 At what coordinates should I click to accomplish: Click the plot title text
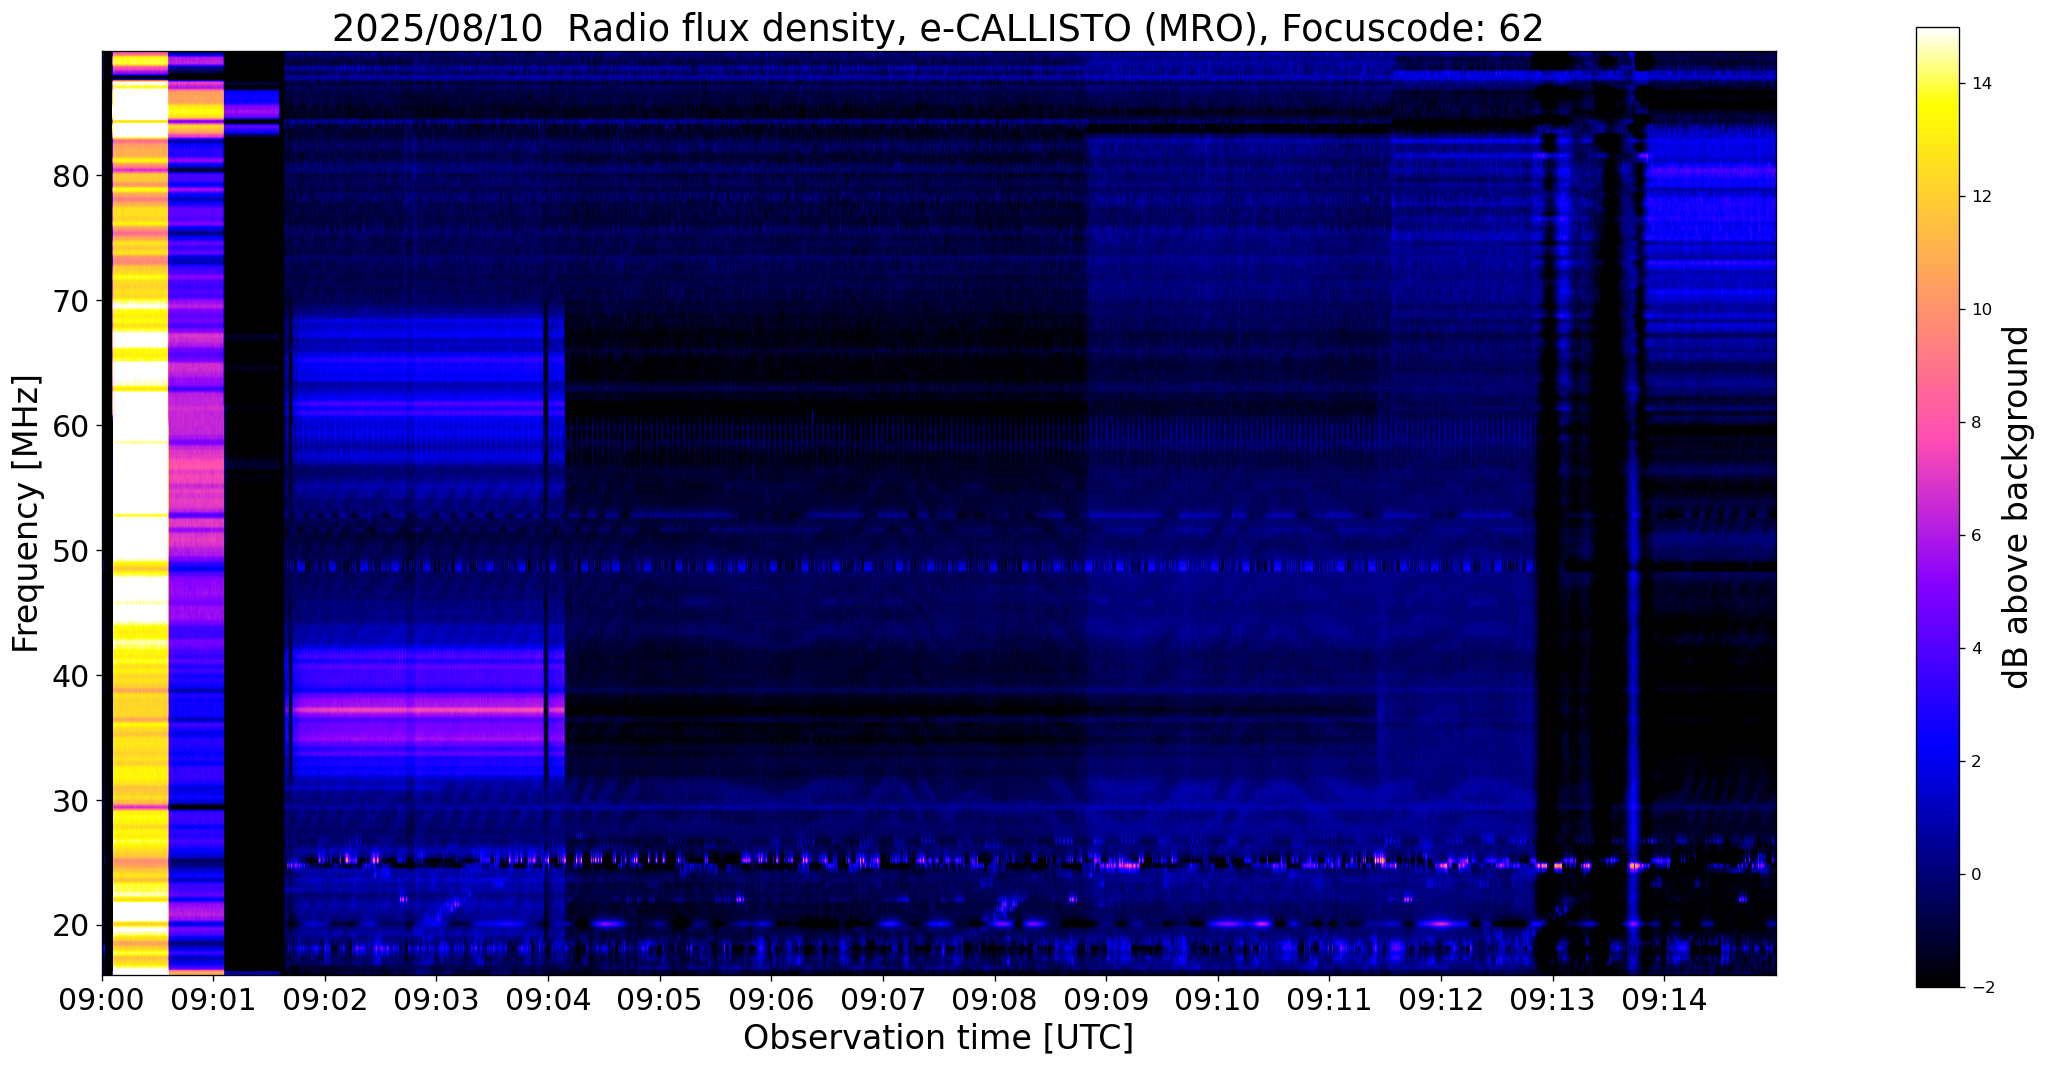pos(938,29)
